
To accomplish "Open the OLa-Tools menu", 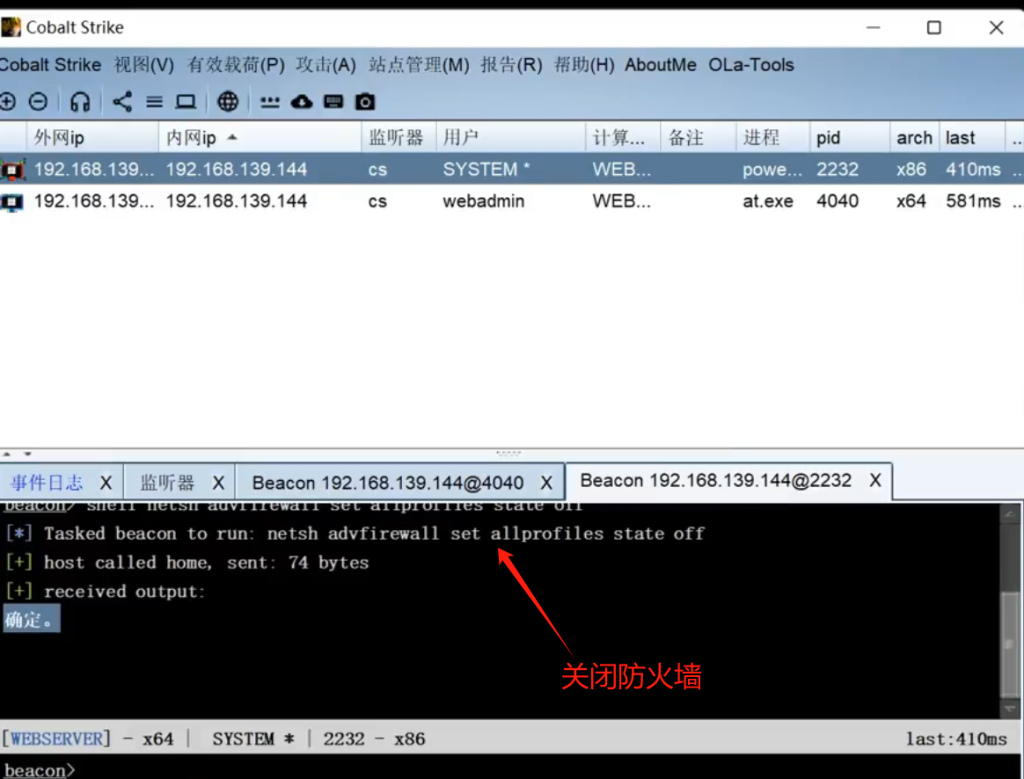I will (x=751, y=65).
